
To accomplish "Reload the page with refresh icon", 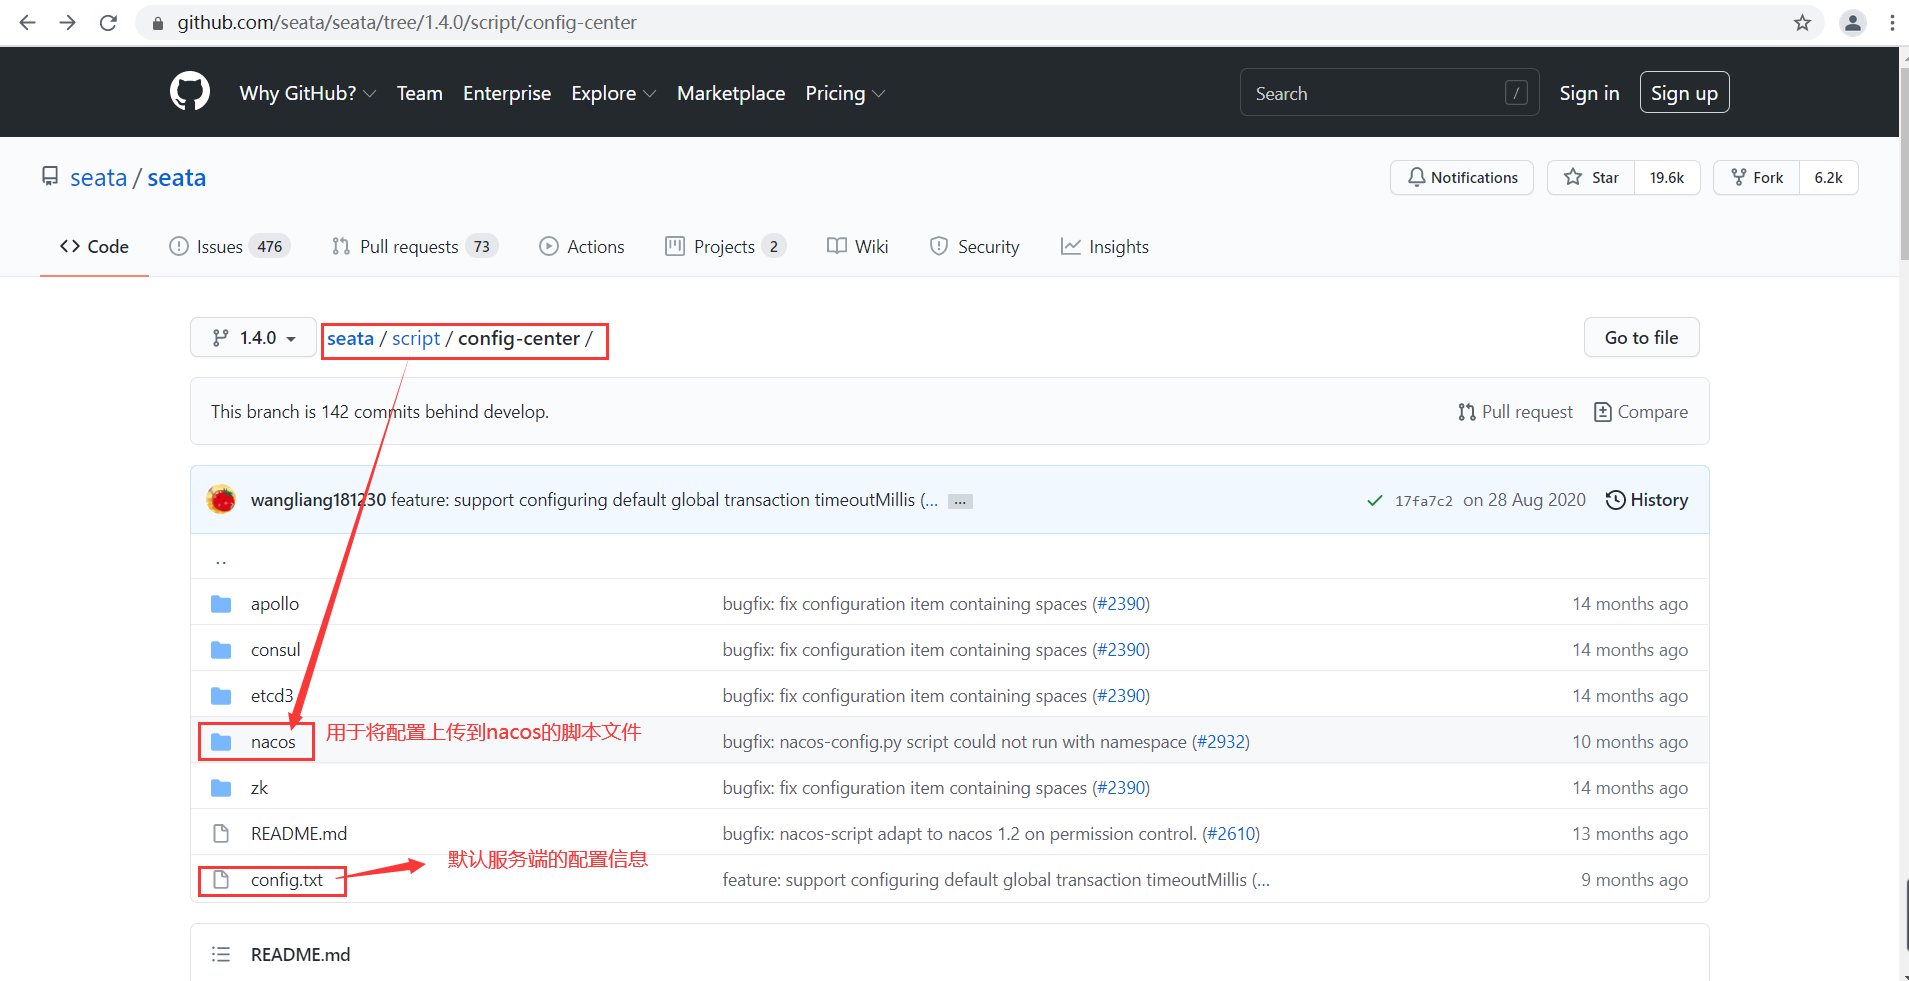I will click(x=108, y=22).
